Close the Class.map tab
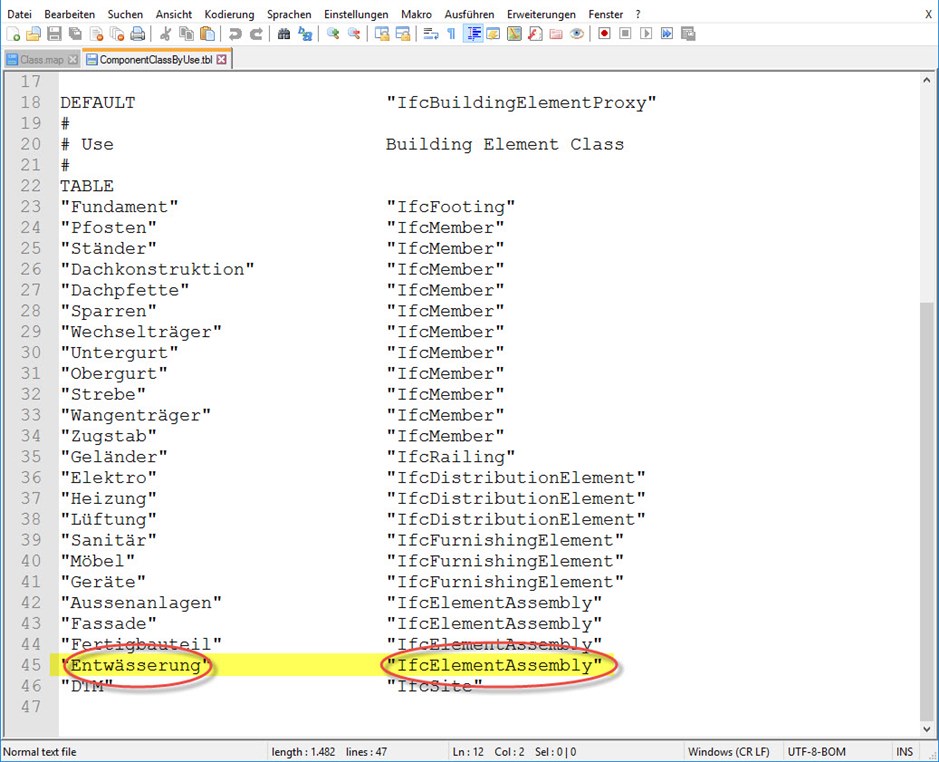Image resolution: width=939 pixels, height=762 pixels. [72, 59]
